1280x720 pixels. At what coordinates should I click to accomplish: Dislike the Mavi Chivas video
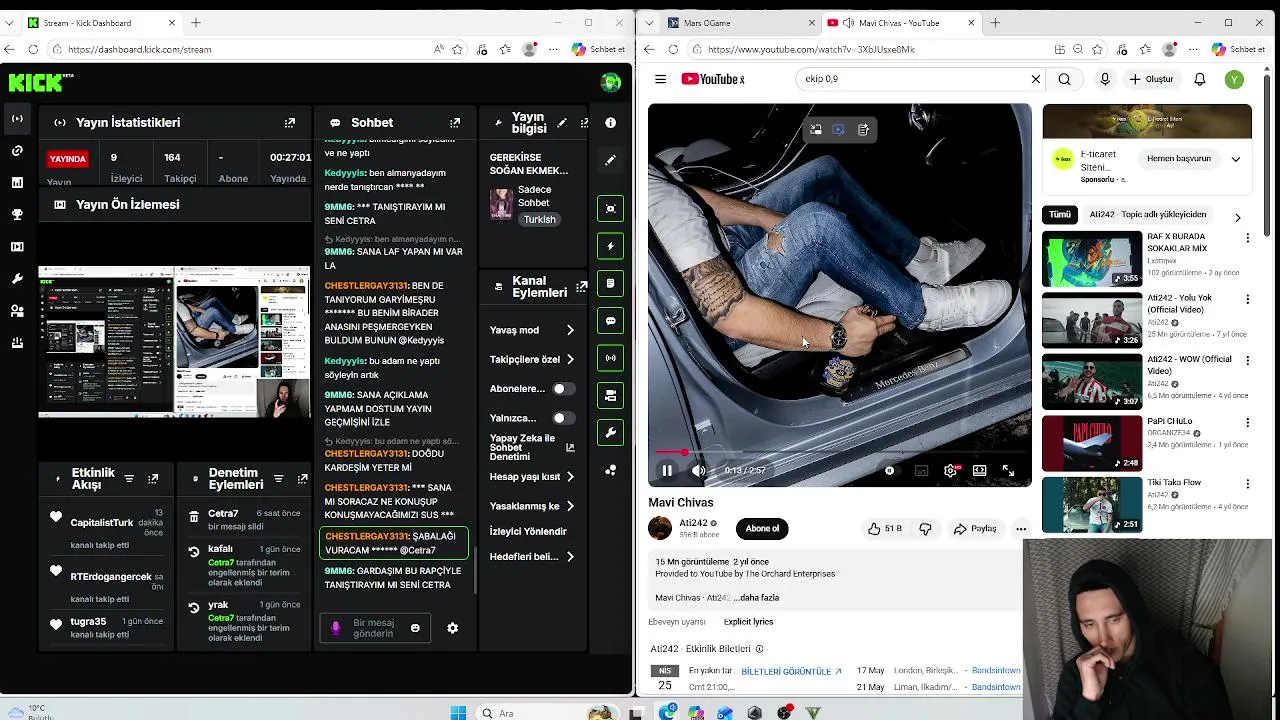tap(925, 528)
